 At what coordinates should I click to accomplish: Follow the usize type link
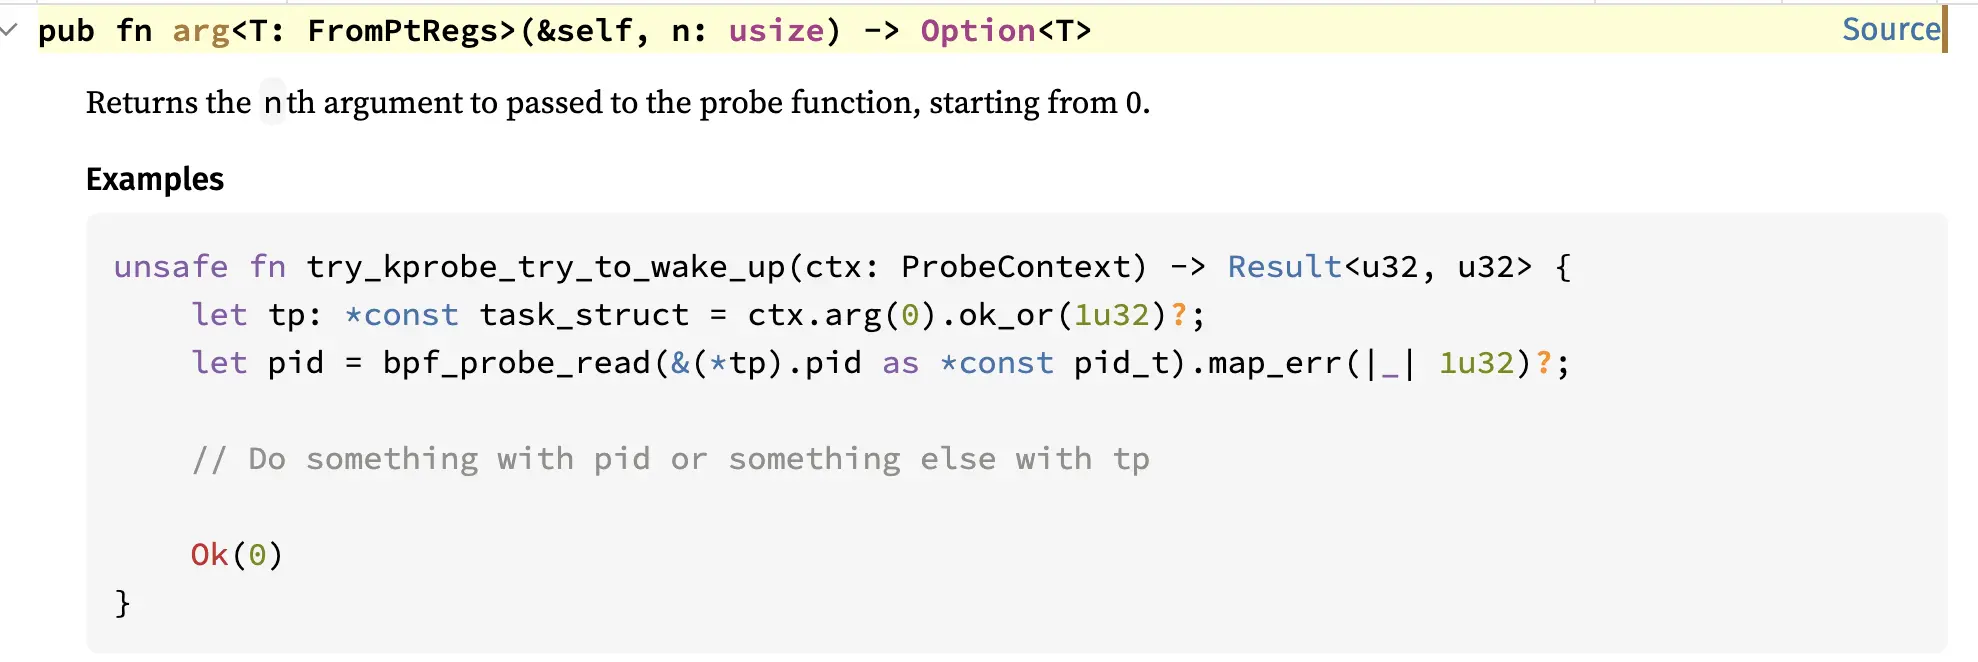776,31
